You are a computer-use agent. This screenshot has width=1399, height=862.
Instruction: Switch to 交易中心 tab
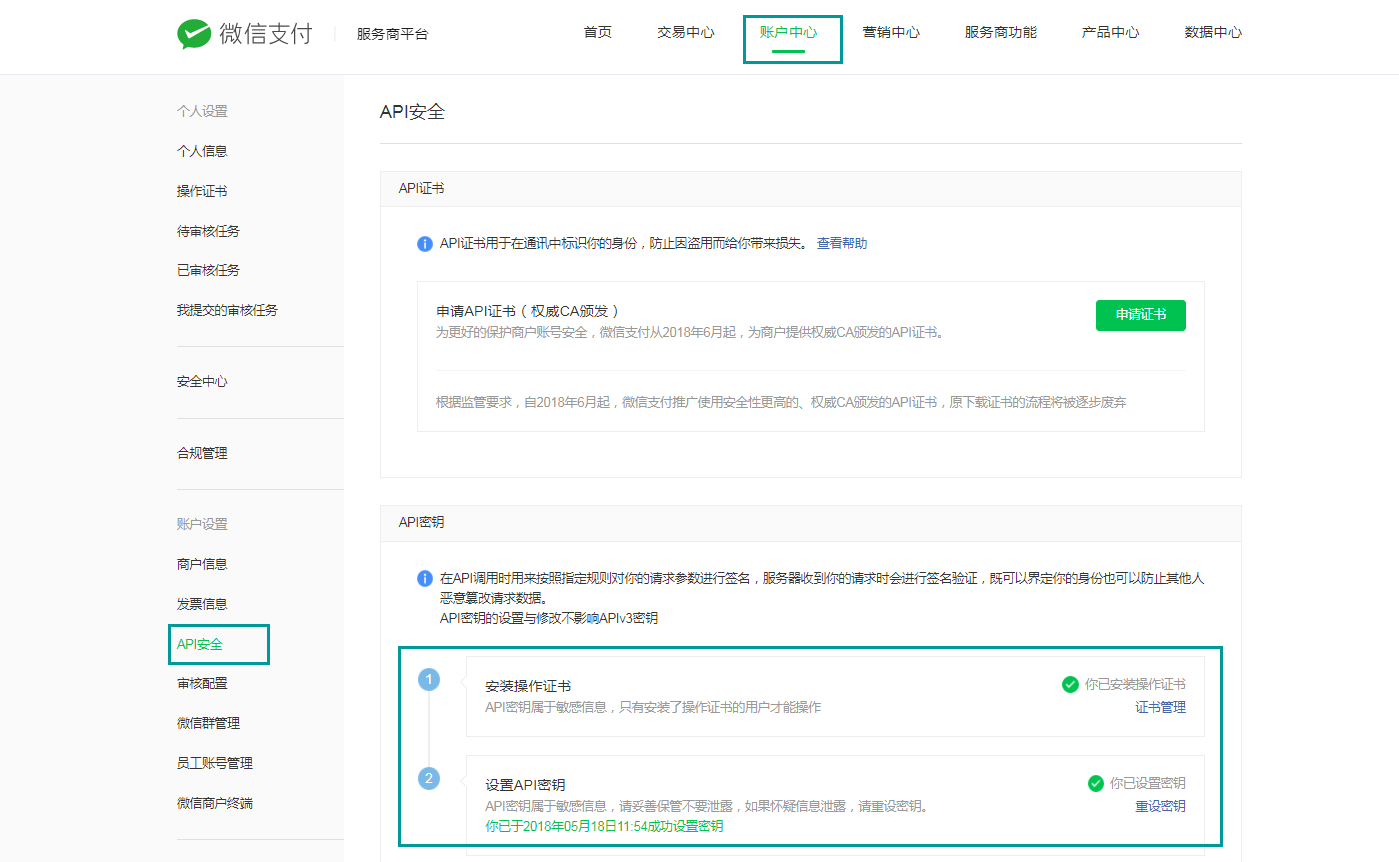pyautogui.click(x=686, y=32)
